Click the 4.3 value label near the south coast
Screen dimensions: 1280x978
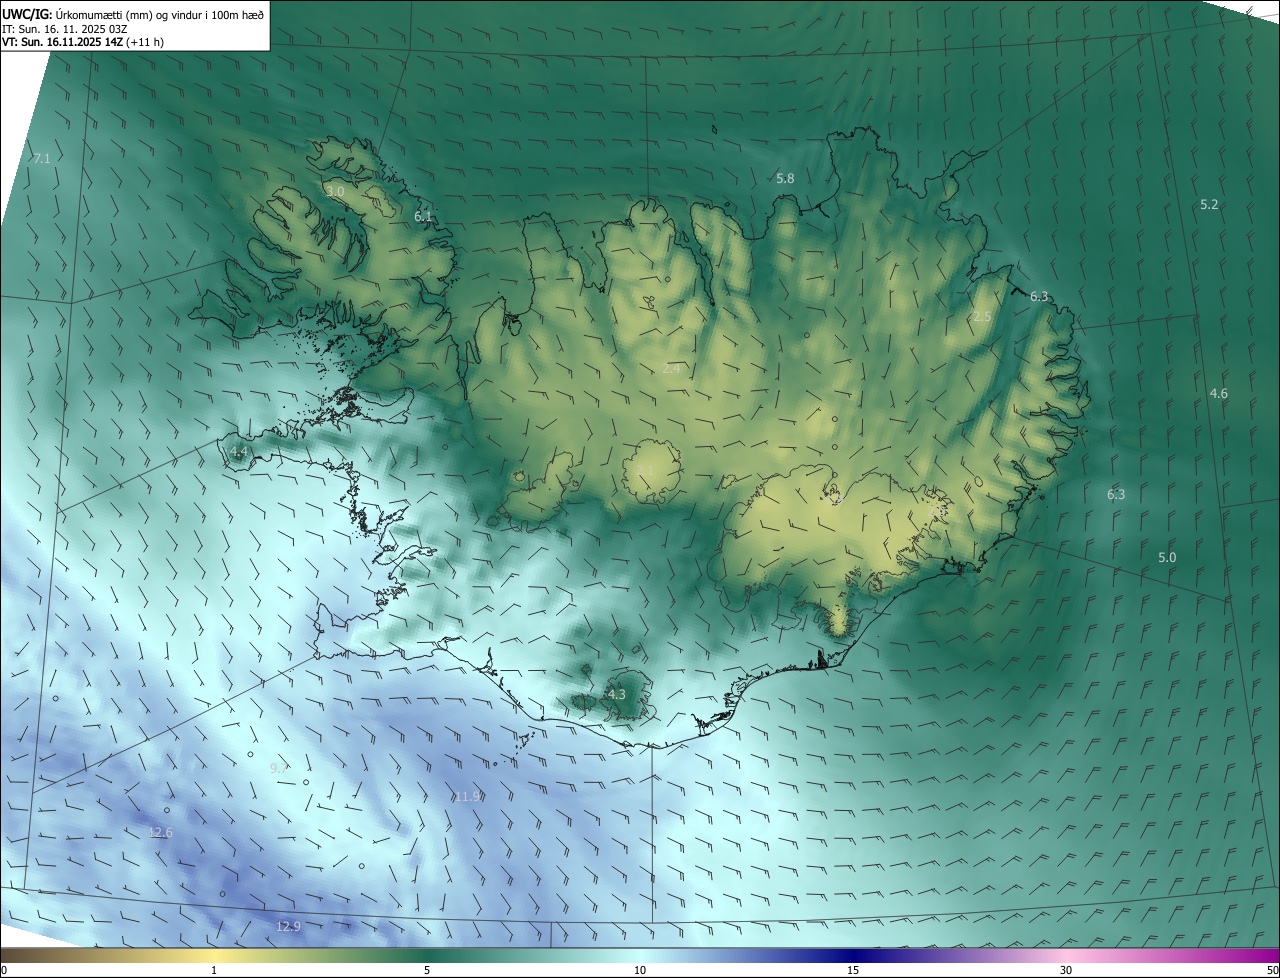tap(617, 695)
